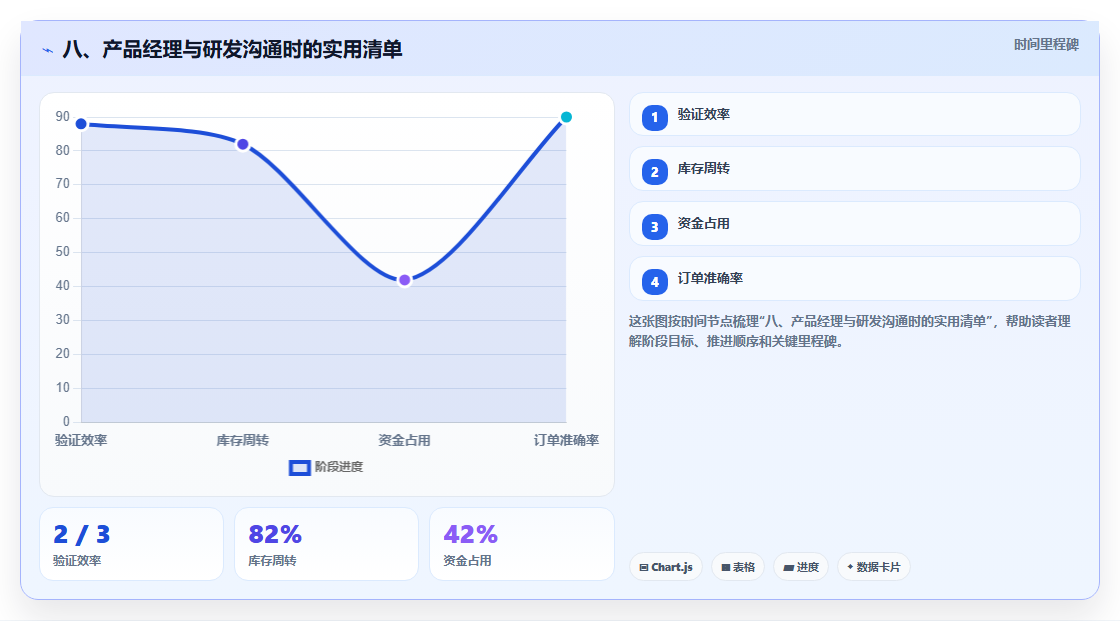The width and height of the screenshot is (1120, 621).
Task: Open the 资金占用 milestone row
Action: (854, 224)
